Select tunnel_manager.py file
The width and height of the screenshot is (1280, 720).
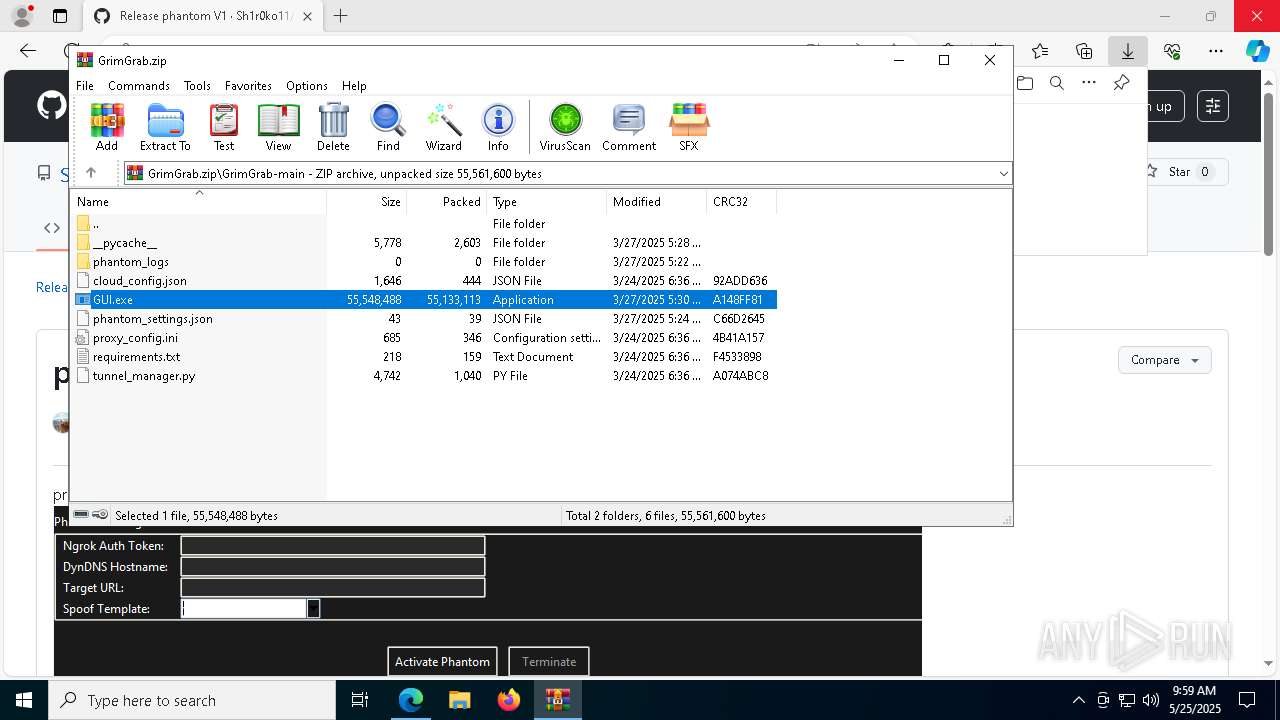pyautogui.click(x=425, y=376)
